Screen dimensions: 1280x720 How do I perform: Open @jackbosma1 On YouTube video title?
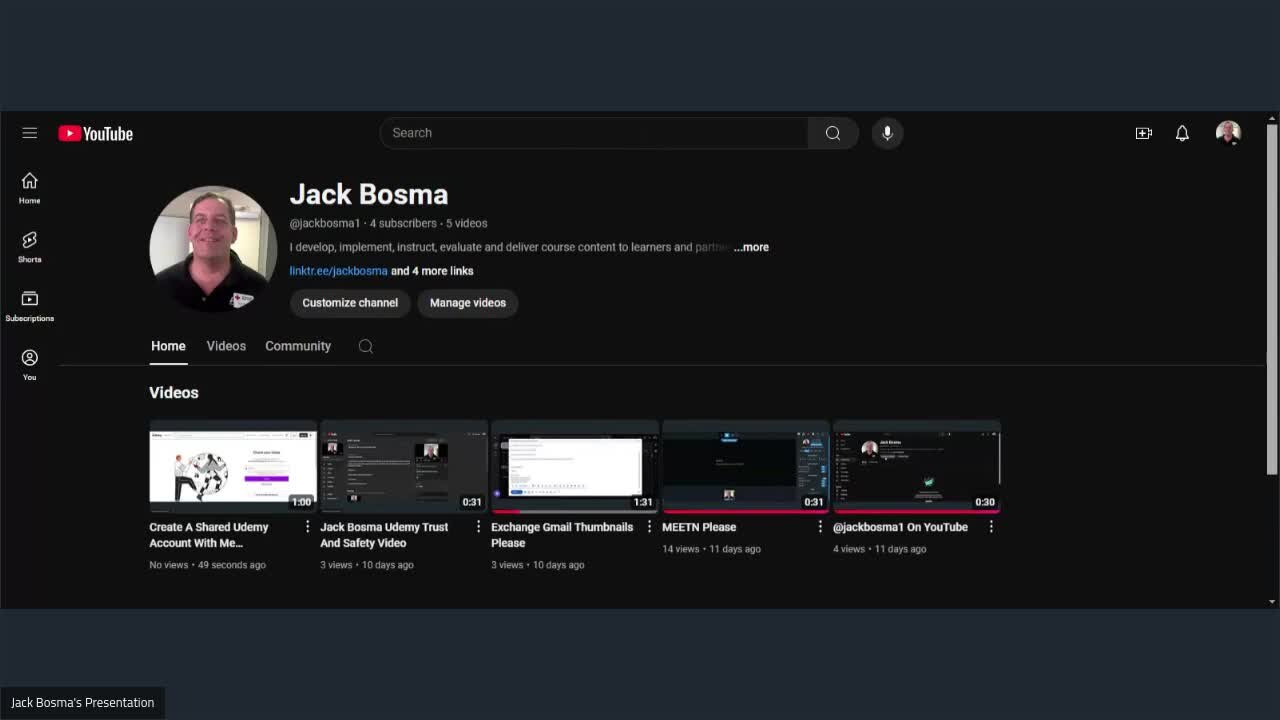point(900,527)
